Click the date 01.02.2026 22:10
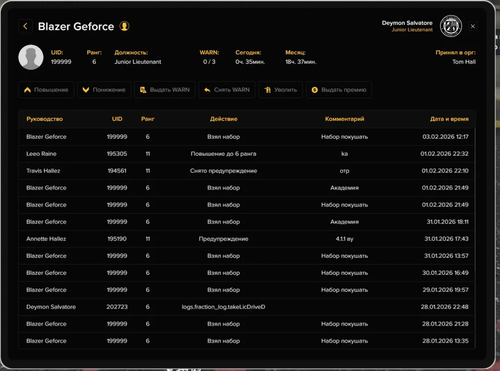This screenshot has width=500, height=371. point(445,171)
